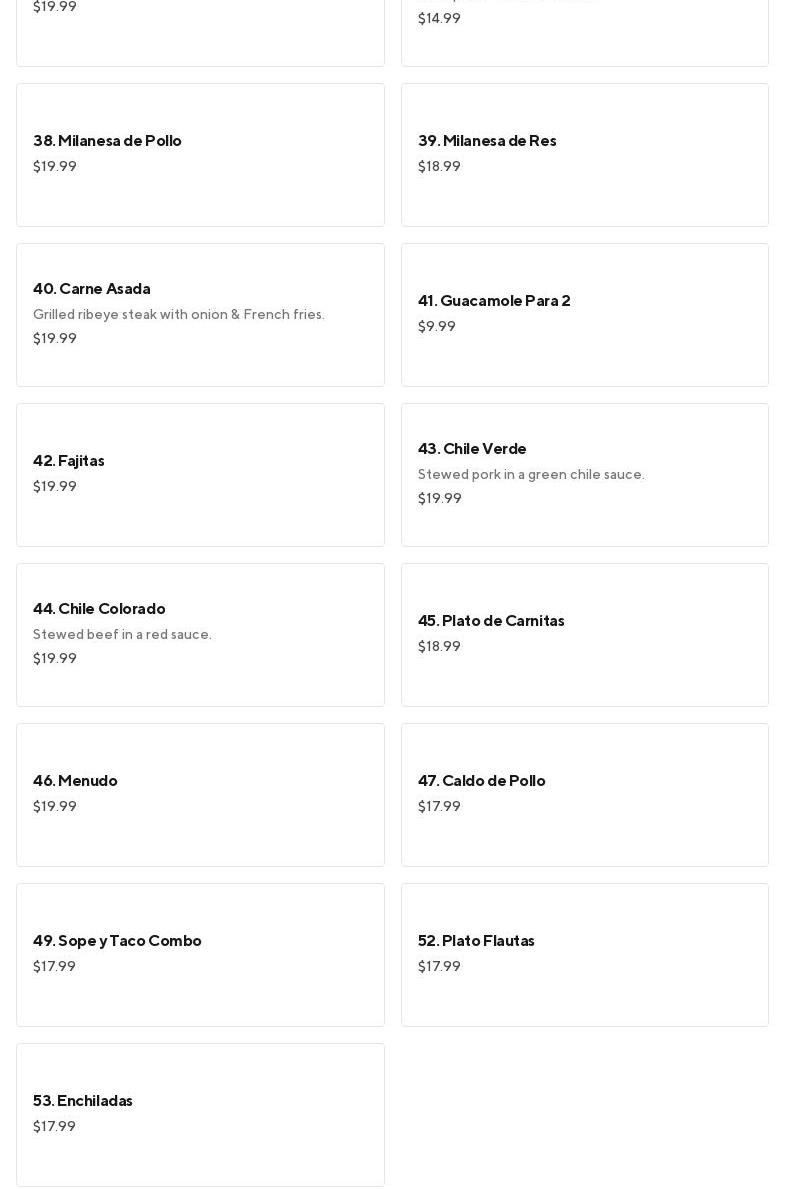Click the stewed beef in red sauce description
The height and width of the screenshot is (1189, 785).
122,635
